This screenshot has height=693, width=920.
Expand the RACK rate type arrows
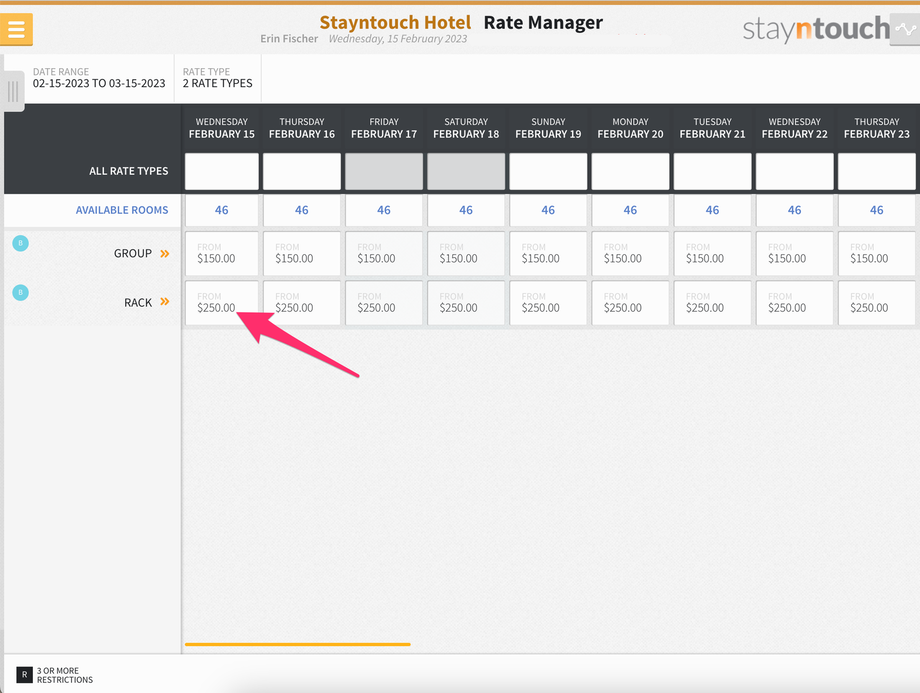point(165,302)
